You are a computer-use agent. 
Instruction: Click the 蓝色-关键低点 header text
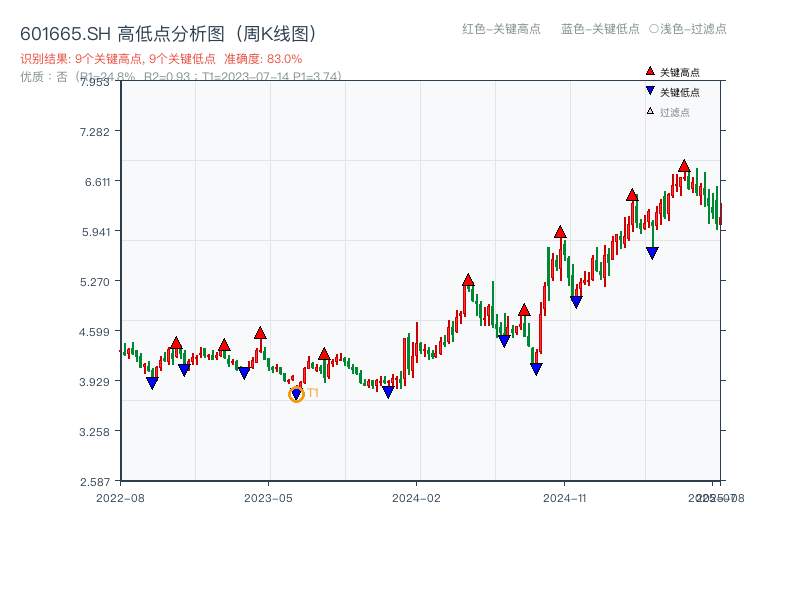600,29
